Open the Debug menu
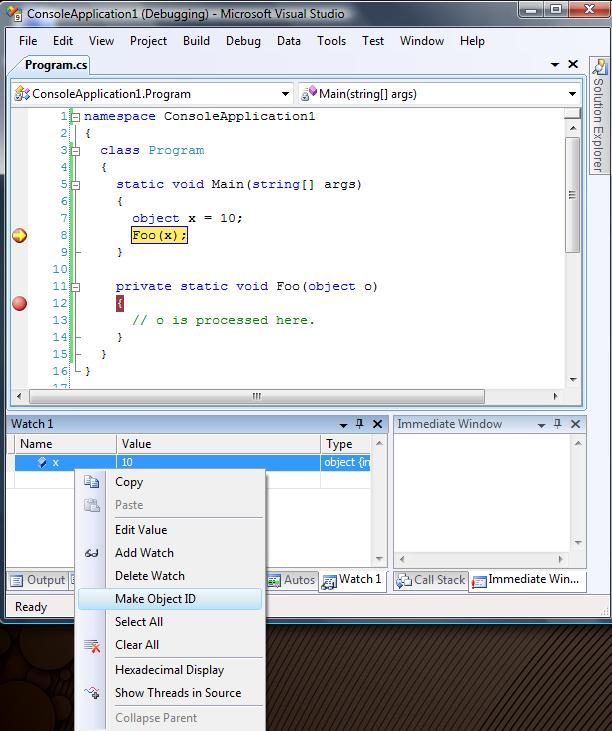The height and width of the screenshot is (731, 612). coord(243,41)
